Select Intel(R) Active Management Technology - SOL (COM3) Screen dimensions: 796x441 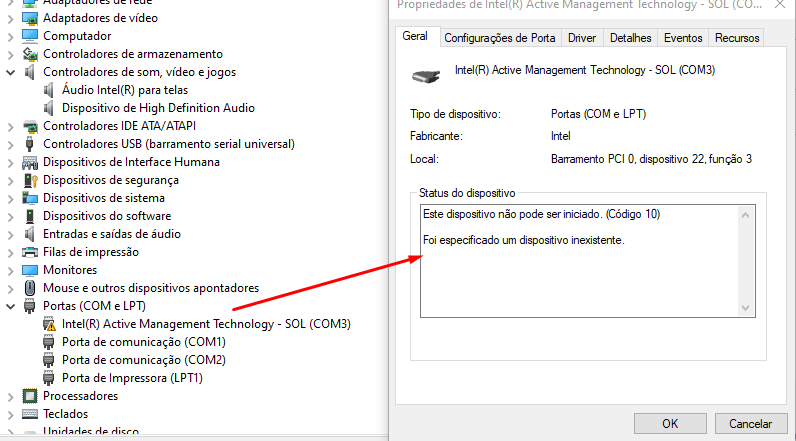coord(206,324)
